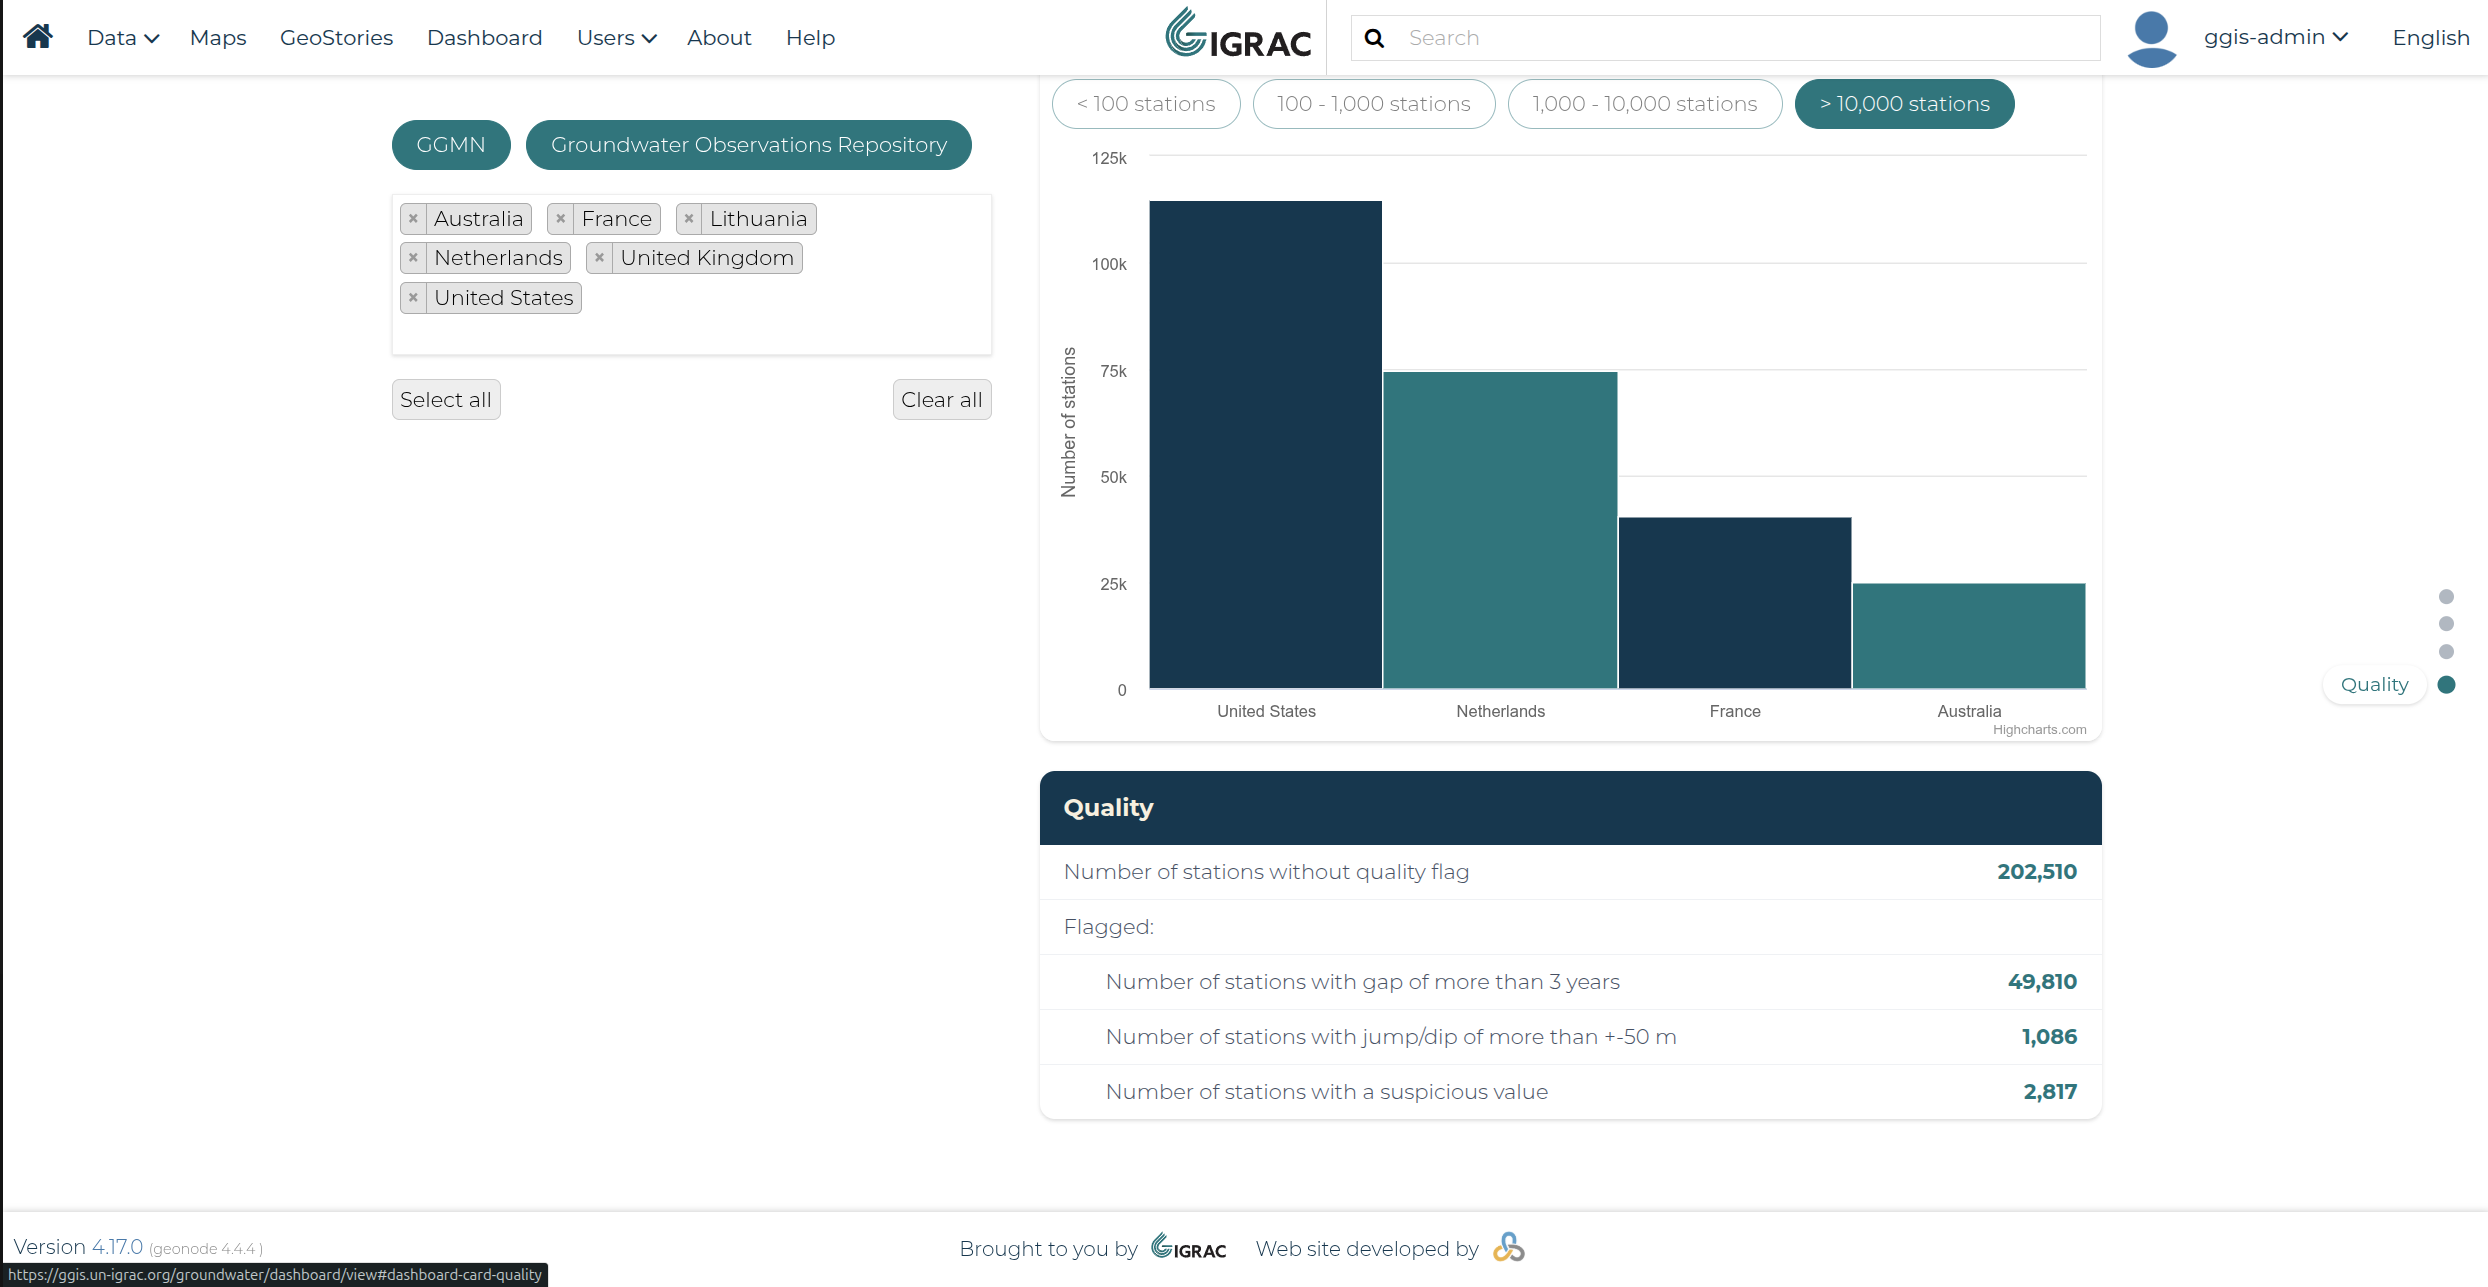This screenshot has height=1287, width=2488.
Task: Click the value 1,086
Action: (2049, 1037)
